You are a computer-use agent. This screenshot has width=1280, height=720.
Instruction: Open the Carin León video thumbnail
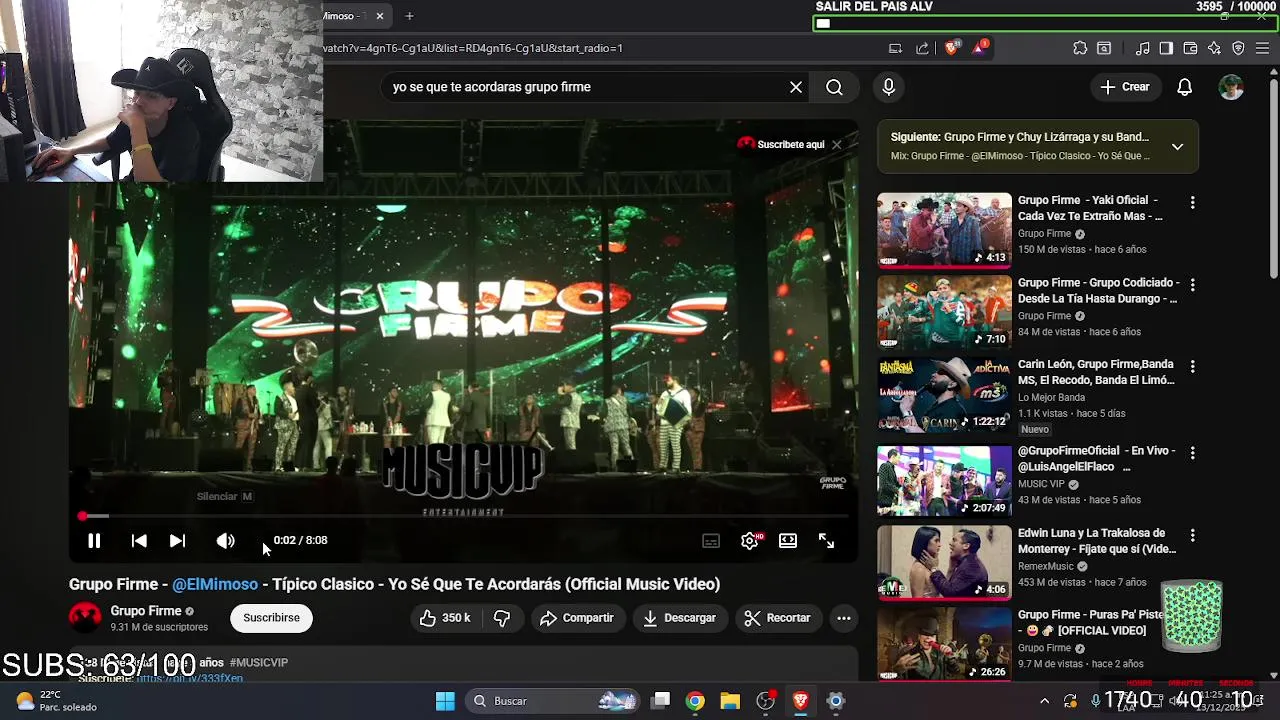[x=944, y=395]
